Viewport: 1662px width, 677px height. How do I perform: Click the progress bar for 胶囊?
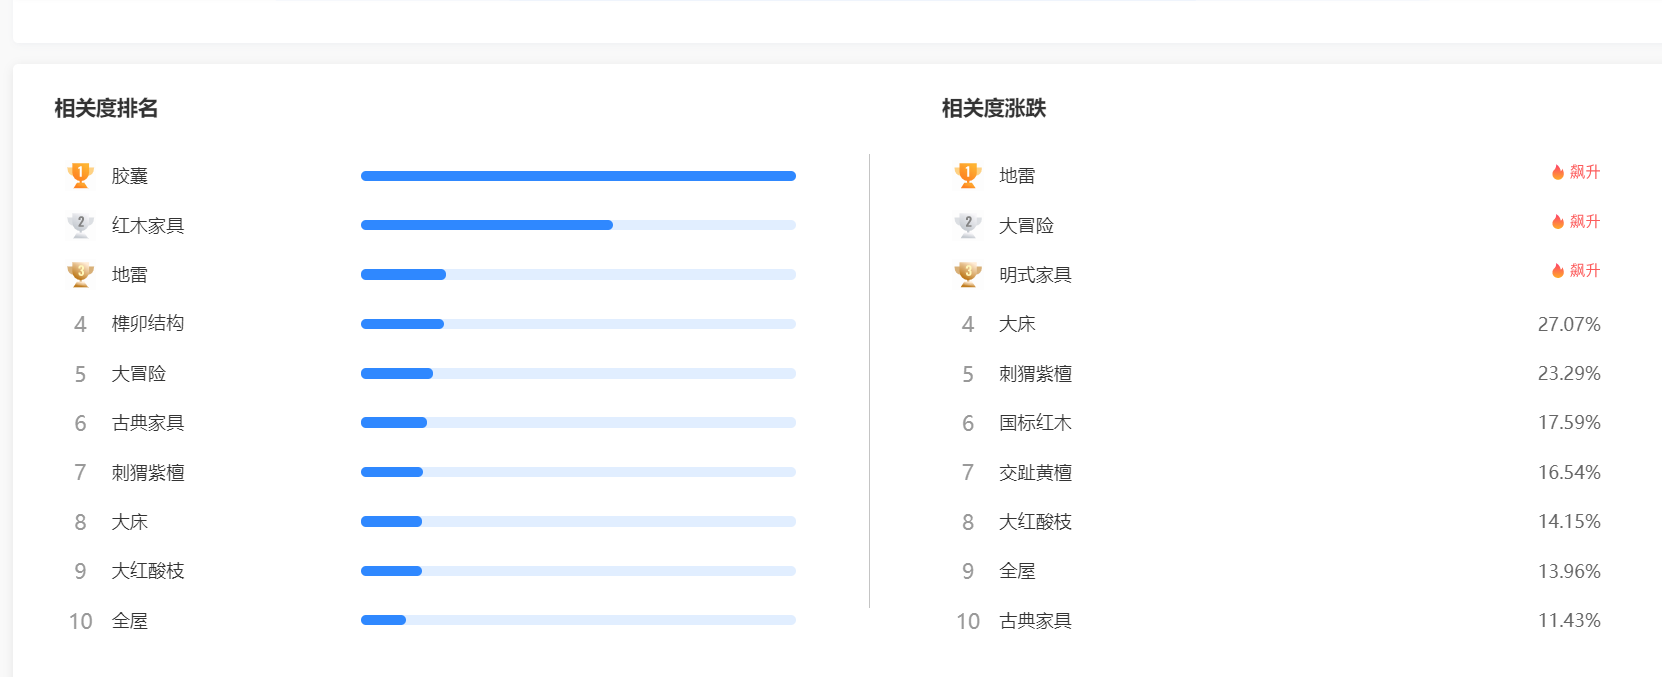point(578,176)
